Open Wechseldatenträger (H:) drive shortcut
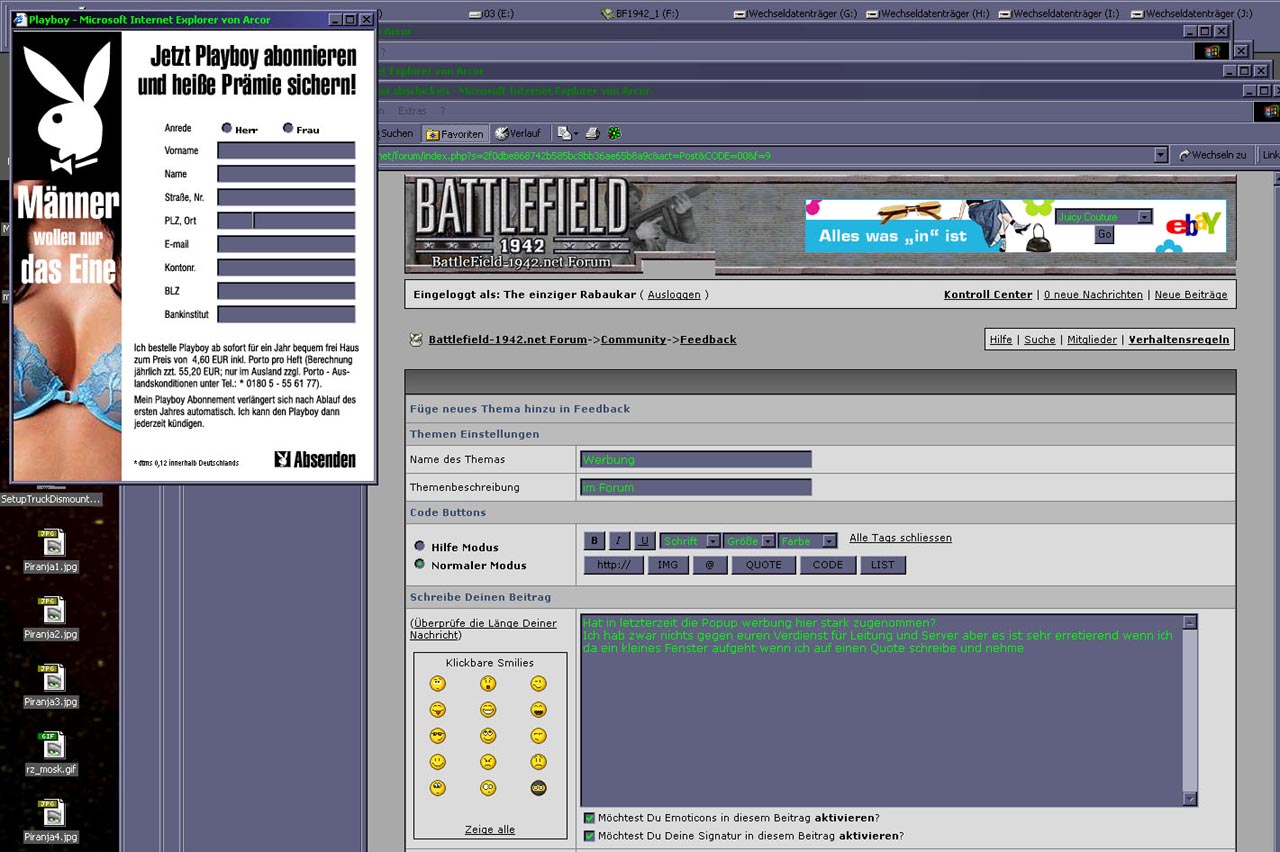The image size is (1280, 852). click(928, 14)
